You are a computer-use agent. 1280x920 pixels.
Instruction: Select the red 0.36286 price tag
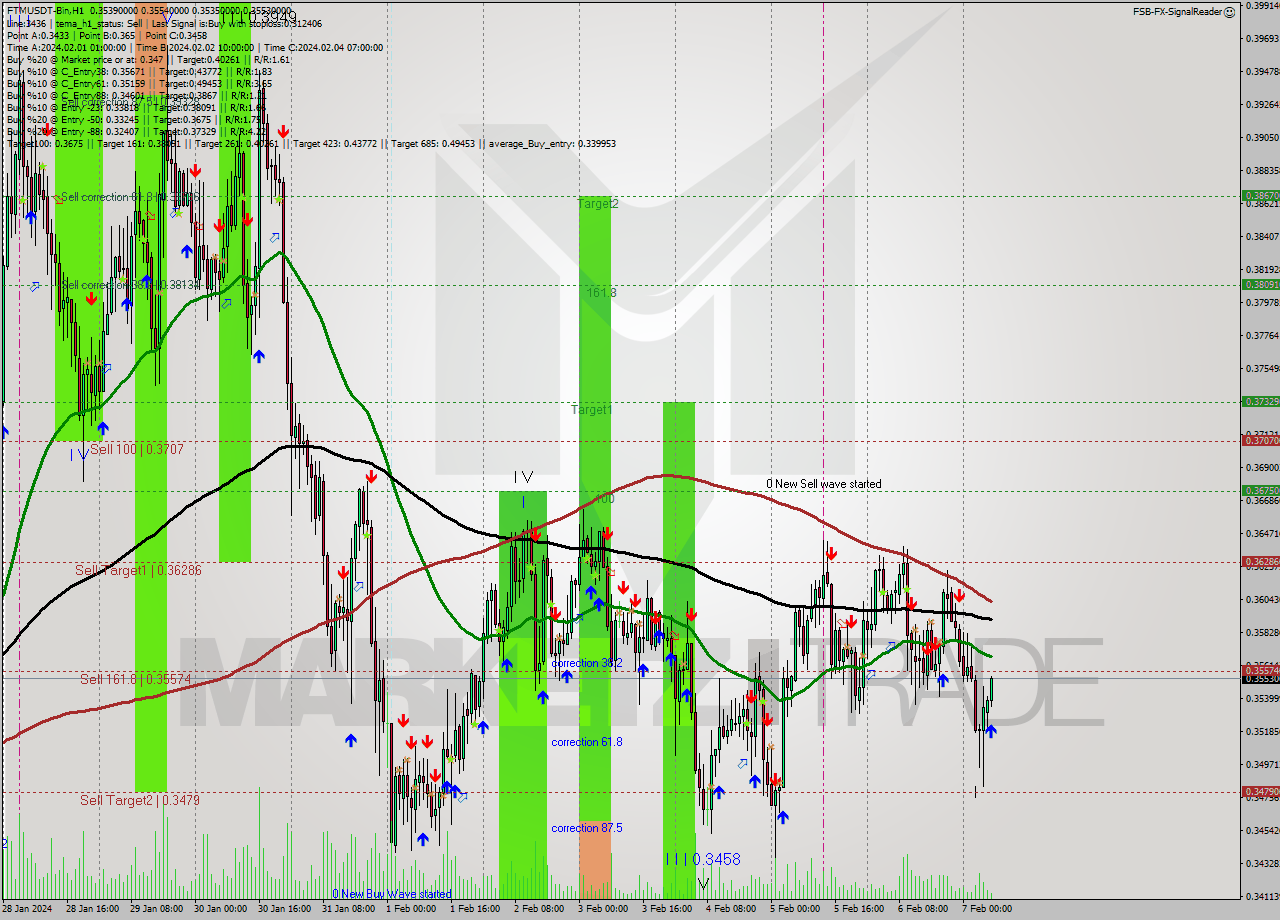1260,561
